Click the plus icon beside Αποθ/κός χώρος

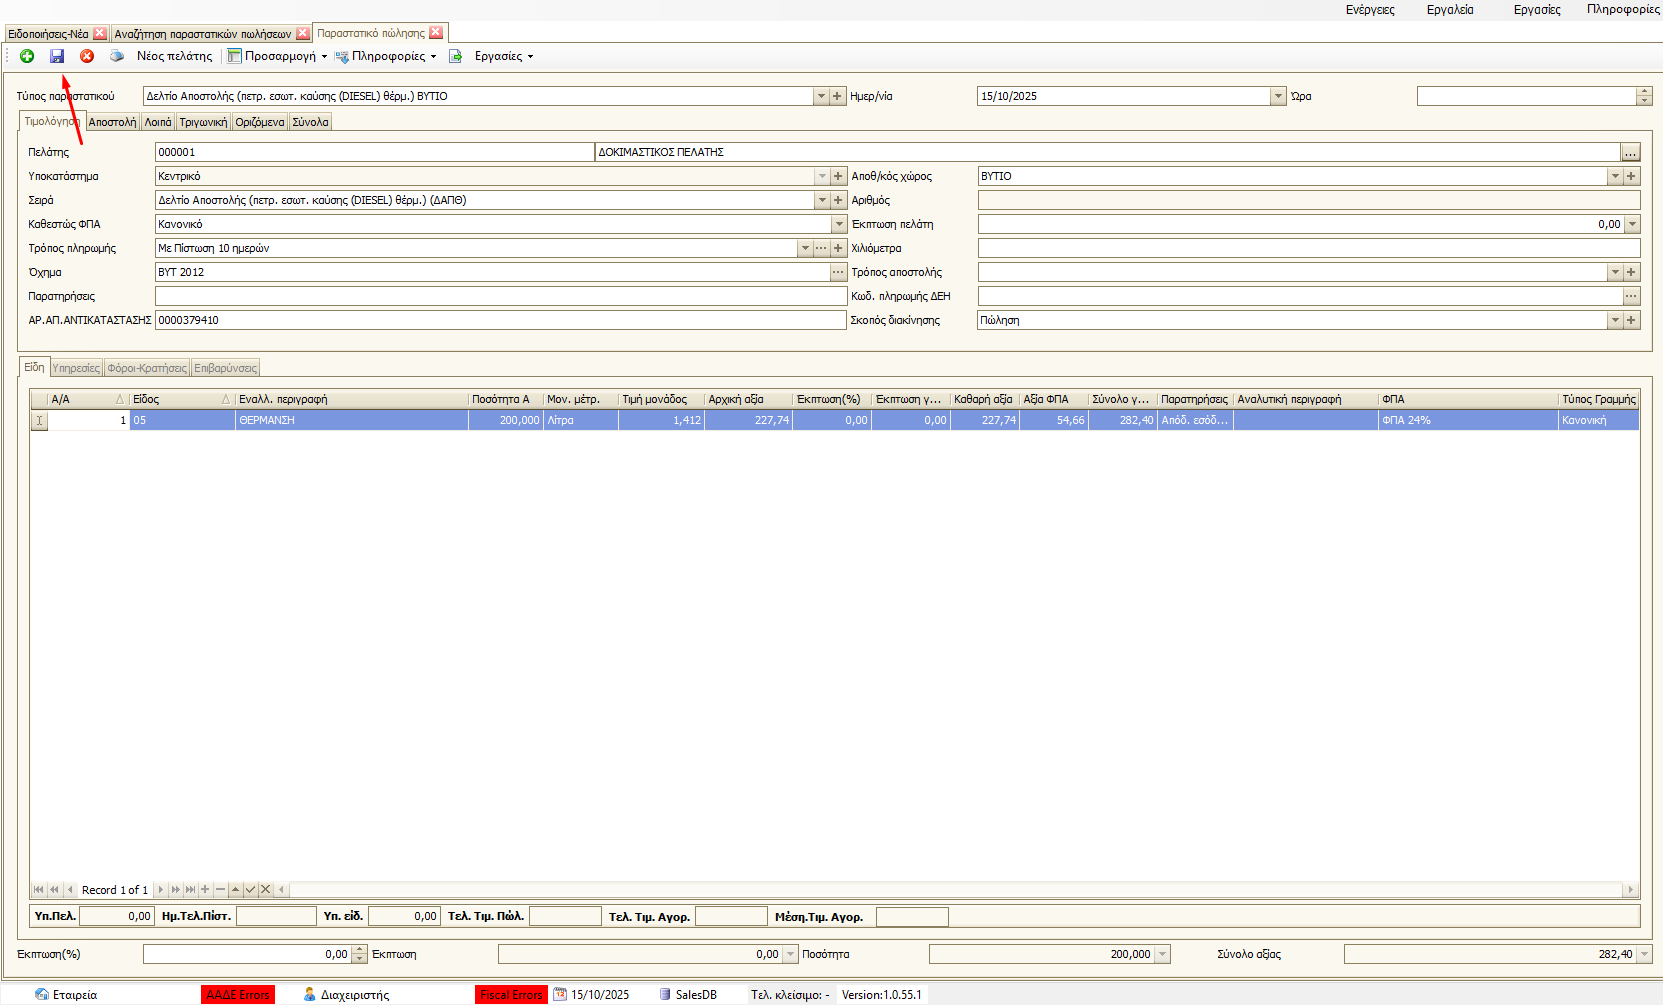1631,176
